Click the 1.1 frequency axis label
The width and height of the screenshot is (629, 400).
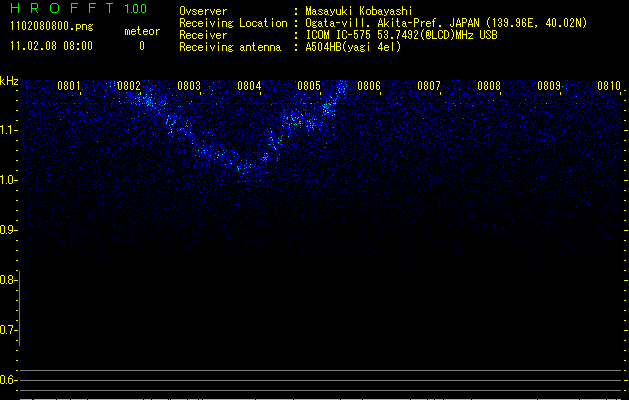pyautogui.click(x=8, y=130)
